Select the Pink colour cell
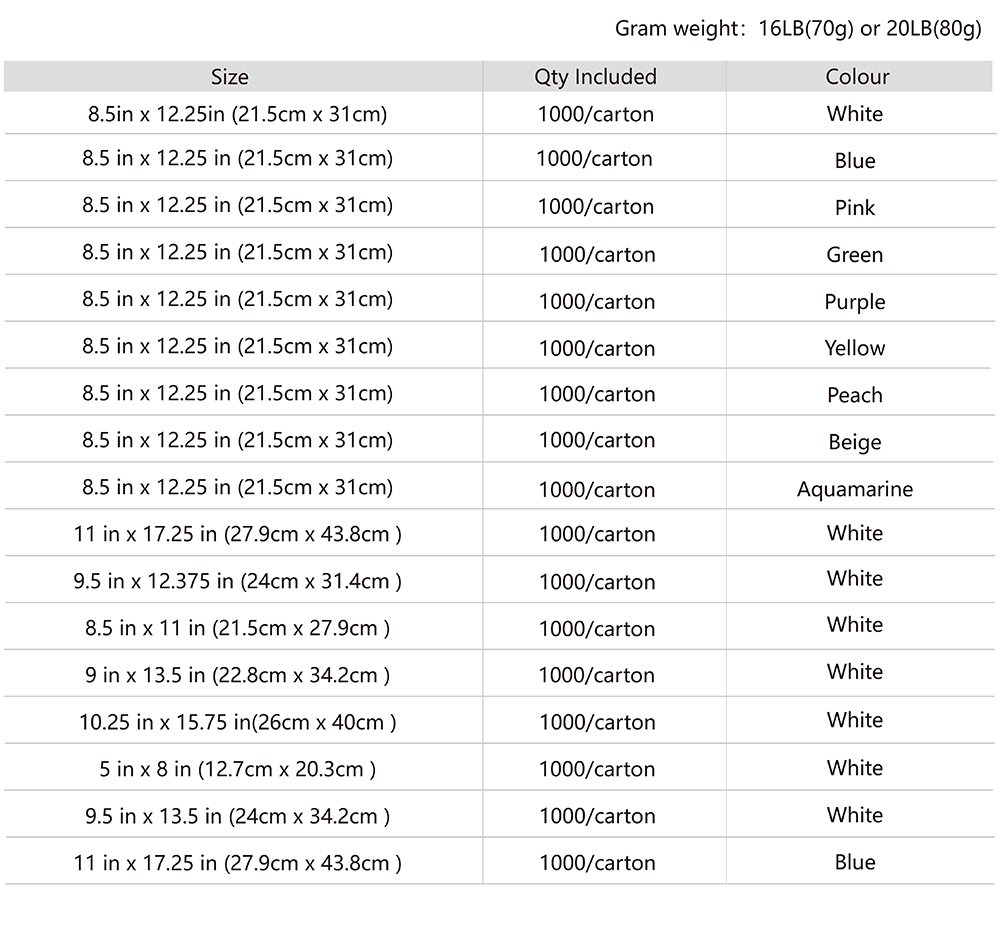 [855, 208]
